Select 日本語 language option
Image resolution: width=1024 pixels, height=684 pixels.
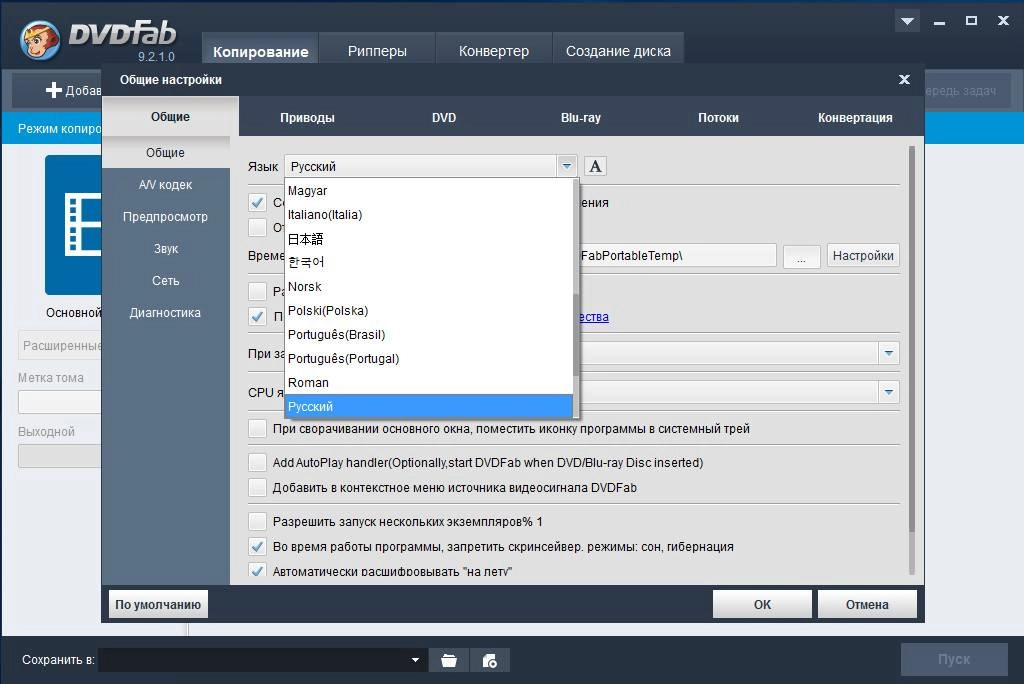click(x=428, y=238)
